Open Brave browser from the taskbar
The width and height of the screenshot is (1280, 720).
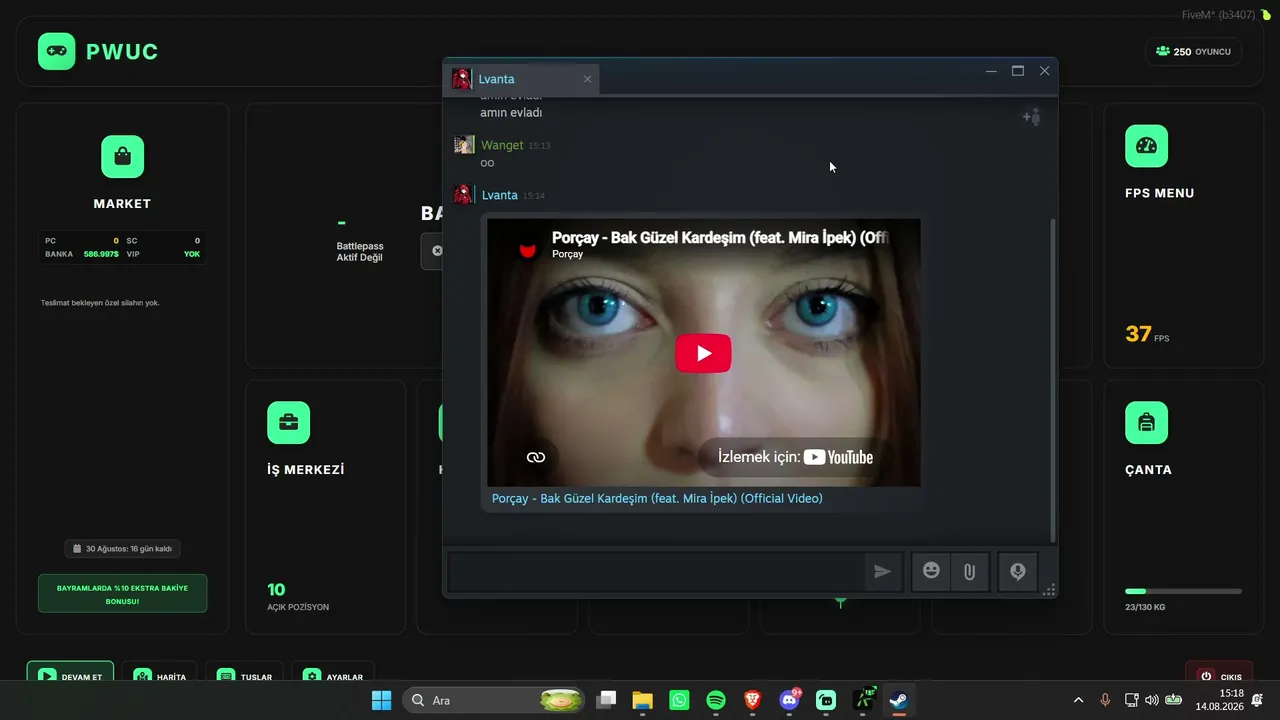(753, 701)
